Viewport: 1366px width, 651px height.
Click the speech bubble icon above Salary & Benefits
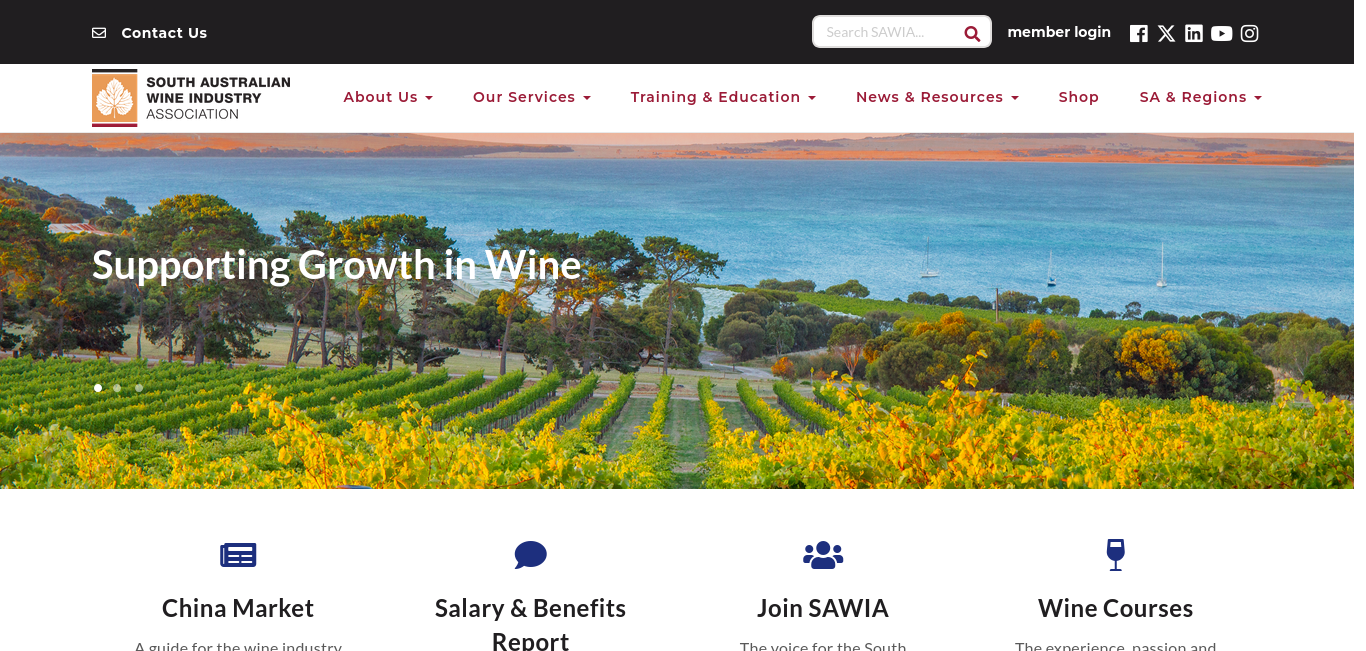tap(531, 554)
